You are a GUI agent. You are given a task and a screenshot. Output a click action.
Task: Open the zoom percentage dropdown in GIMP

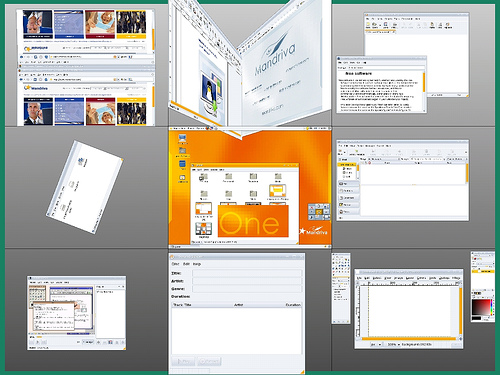point(394,344)
